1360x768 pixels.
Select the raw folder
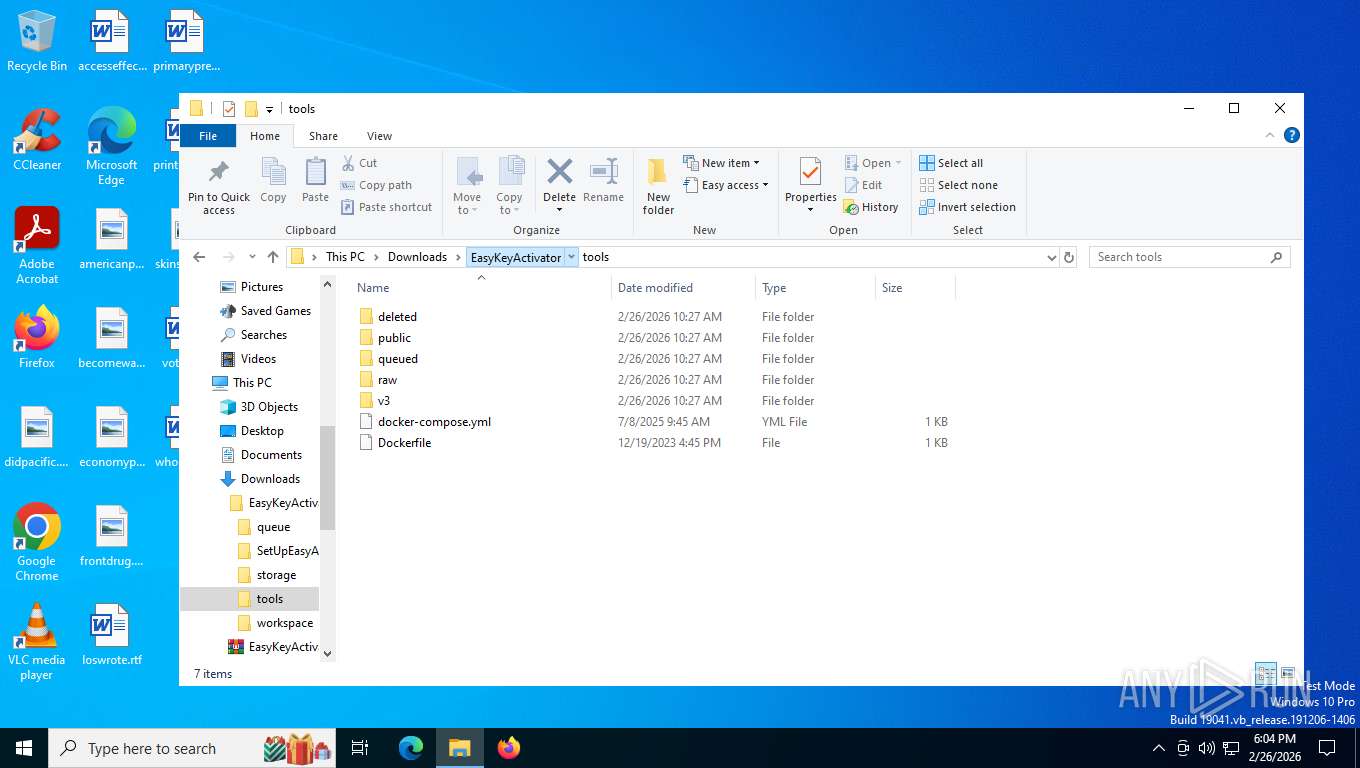(x=387, y=380)
